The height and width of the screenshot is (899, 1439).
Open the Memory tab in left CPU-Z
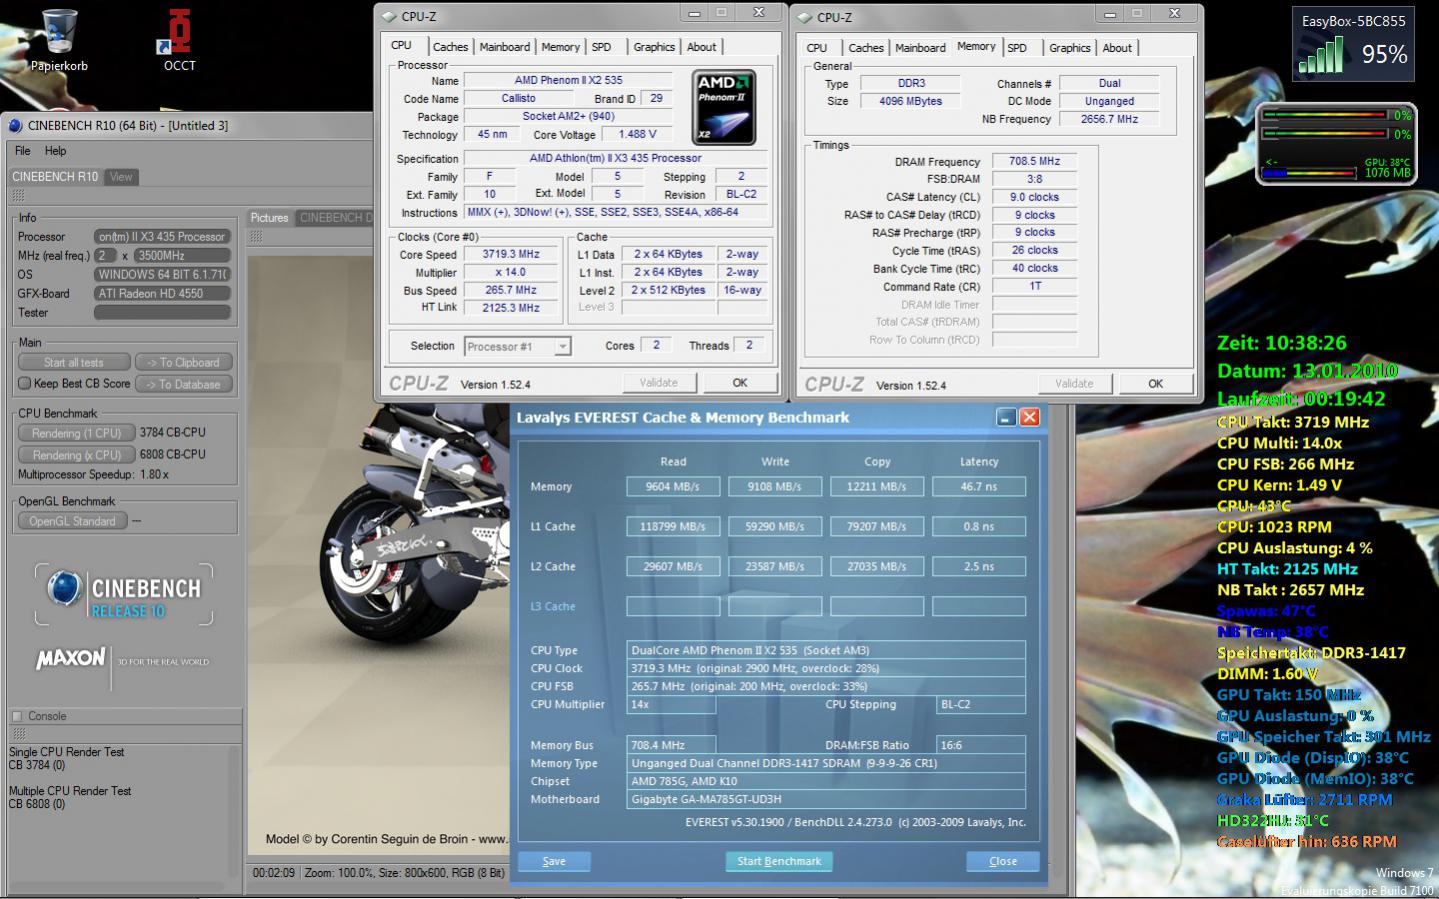pyautogui.click(x=560, y=47)
